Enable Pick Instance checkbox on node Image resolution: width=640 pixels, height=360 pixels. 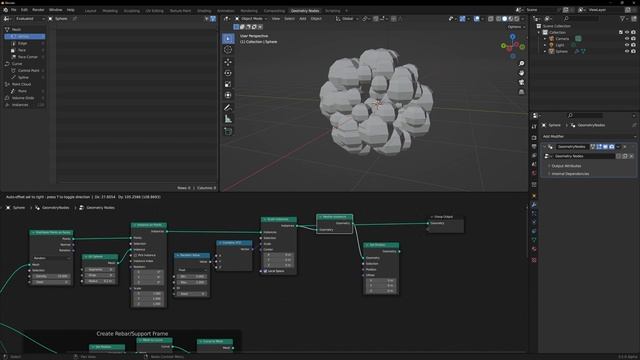136,255
